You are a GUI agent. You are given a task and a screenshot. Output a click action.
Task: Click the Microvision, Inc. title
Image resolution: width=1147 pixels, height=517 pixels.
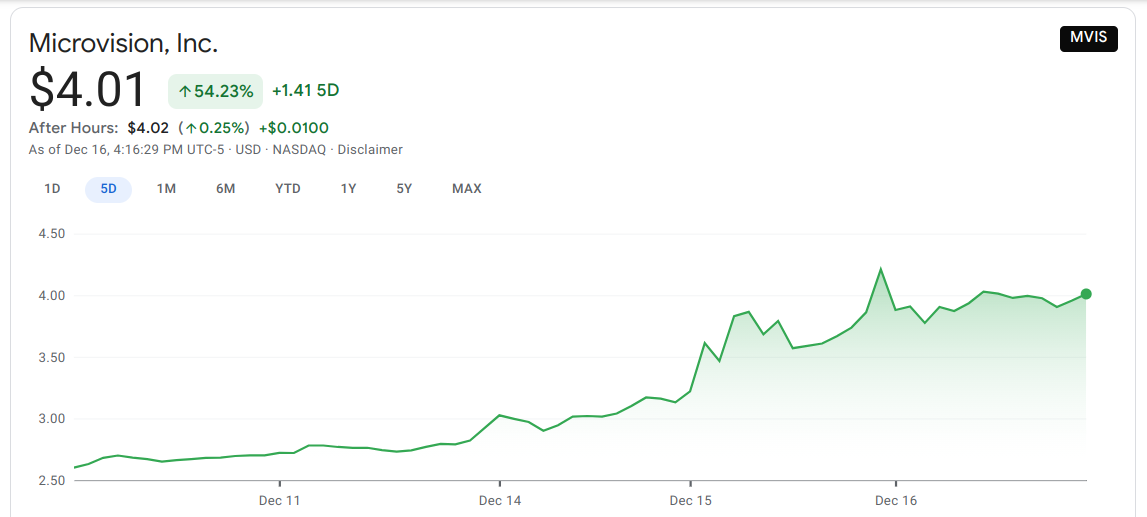[123, 43]
